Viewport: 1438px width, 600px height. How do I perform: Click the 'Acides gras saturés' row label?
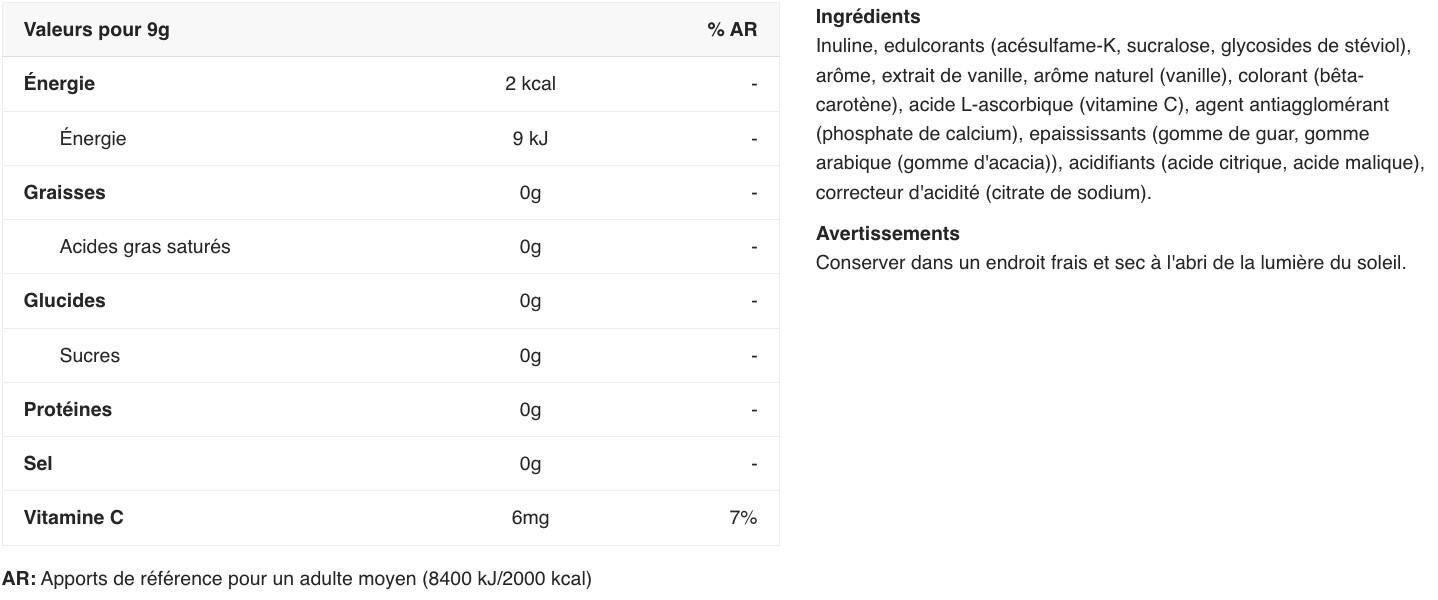point(144,246)
